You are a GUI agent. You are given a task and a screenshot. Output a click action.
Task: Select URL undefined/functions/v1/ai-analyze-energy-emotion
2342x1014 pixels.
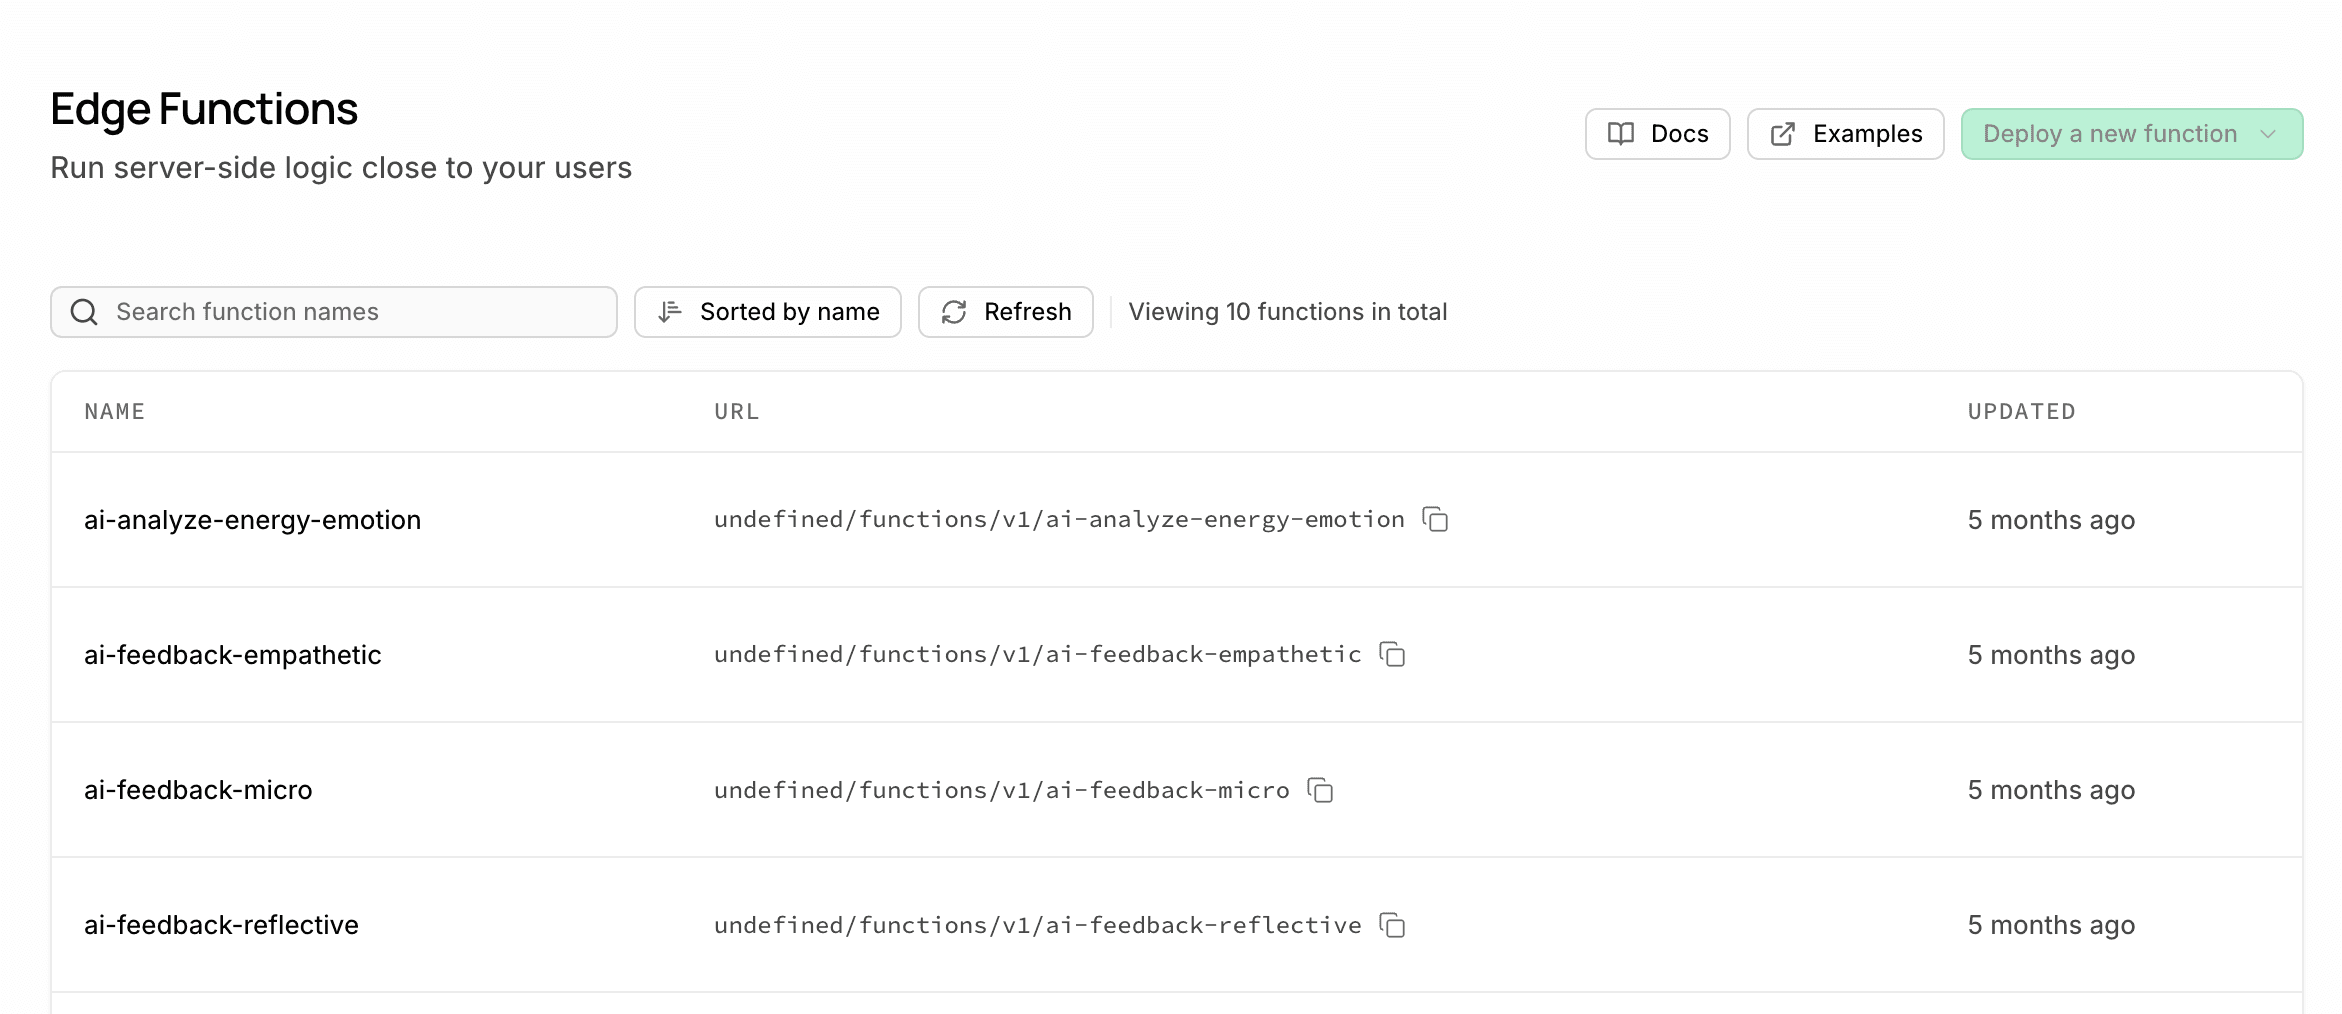point(1059,519)
